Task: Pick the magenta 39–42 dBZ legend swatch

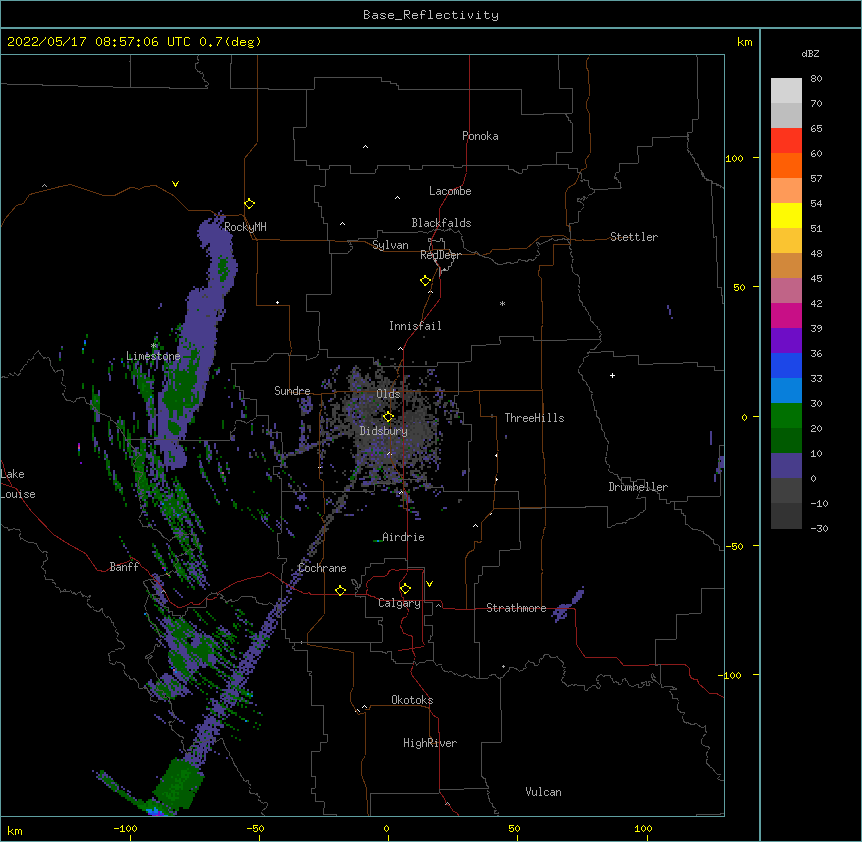Action: [786, 315]
